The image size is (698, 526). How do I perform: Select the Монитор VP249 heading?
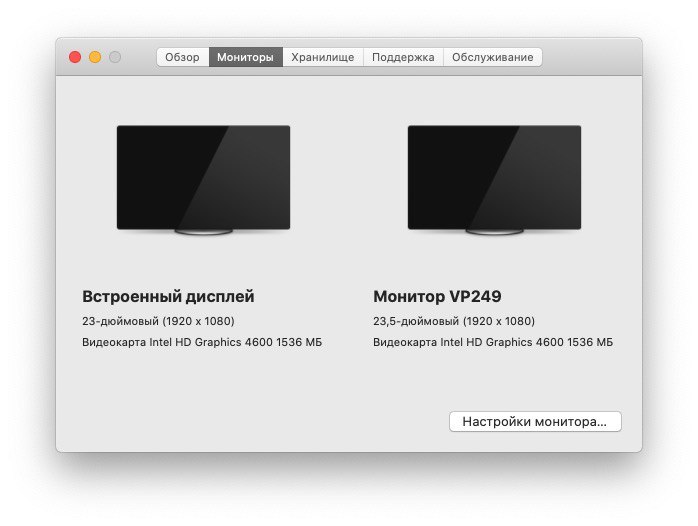tap(437, 296)
